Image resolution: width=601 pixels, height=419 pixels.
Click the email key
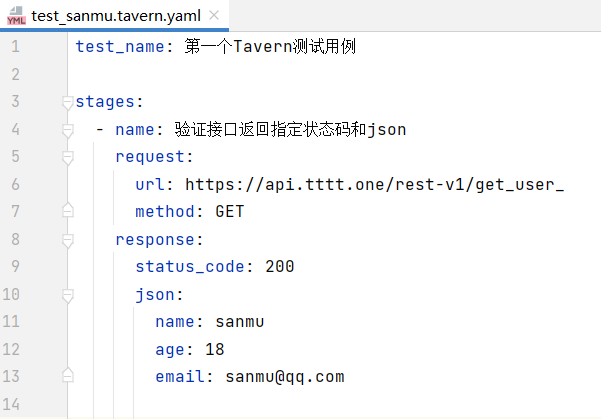[180, 376]
